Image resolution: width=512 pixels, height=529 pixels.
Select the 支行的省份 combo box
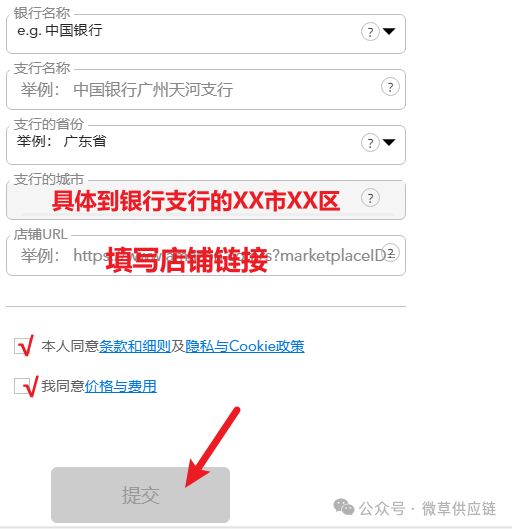click(x=206, y=144)
